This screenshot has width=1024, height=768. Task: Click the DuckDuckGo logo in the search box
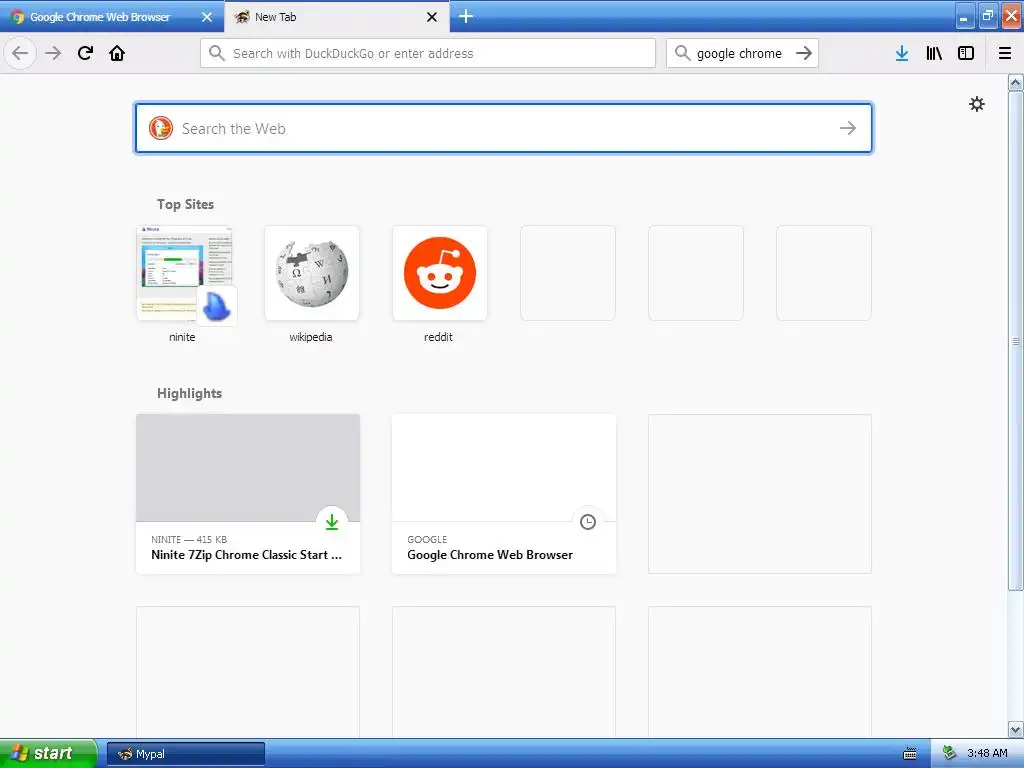pos(161,128)
